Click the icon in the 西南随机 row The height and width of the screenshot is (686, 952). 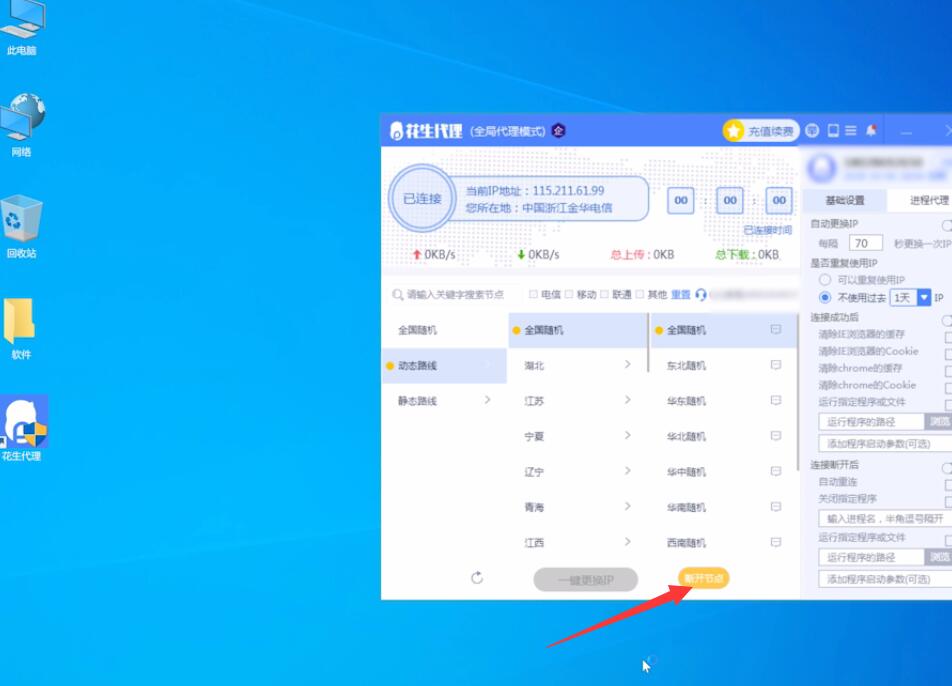pos(775,542)
